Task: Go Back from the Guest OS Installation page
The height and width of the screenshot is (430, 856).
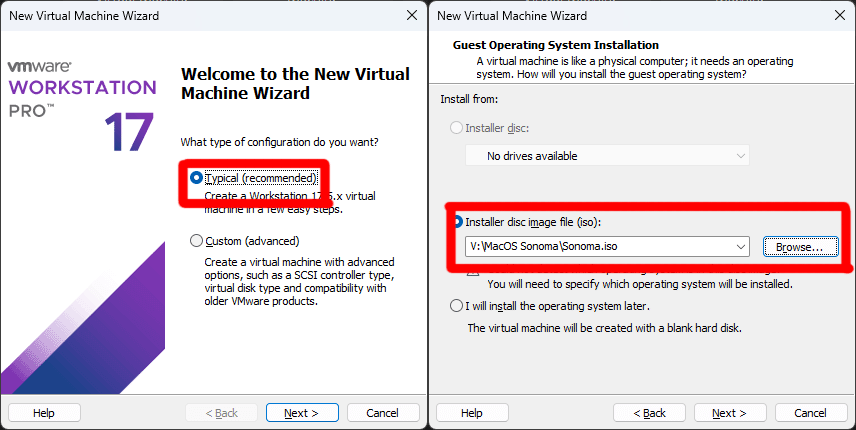Action: click(649, 413)
